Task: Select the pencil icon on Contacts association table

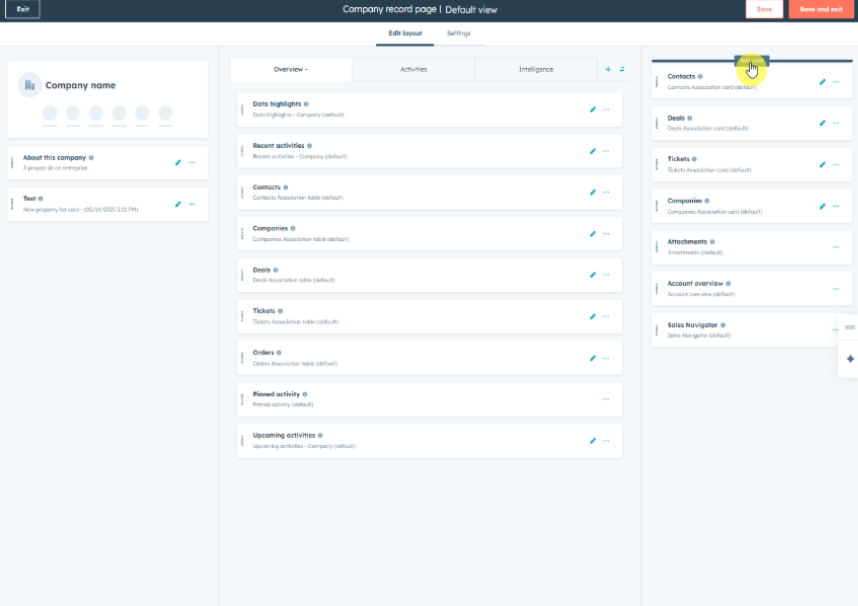Action: pyautogui.click(x=592, y=192)
